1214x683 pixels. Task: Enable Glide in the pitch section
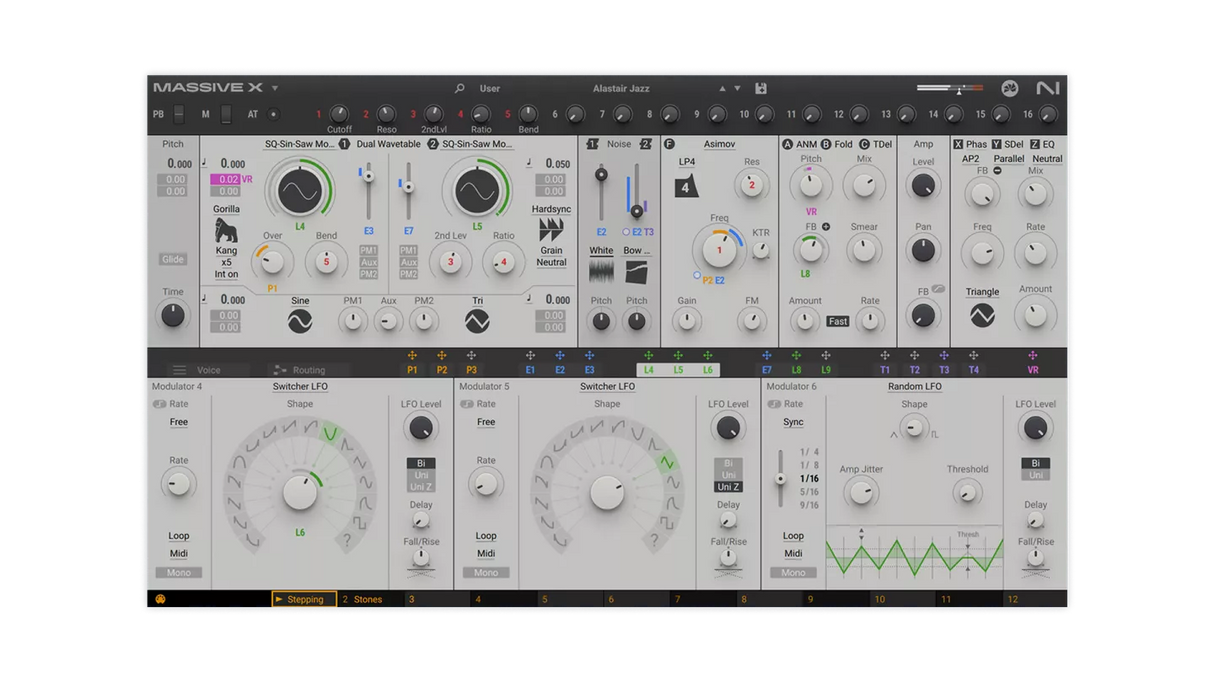(x=171, y=258)
